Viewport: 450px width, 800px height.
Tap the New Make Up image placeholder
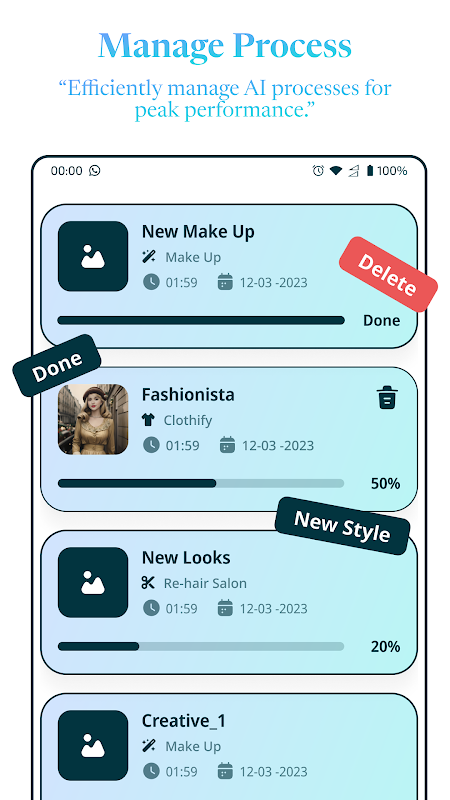tap(93, 256)
